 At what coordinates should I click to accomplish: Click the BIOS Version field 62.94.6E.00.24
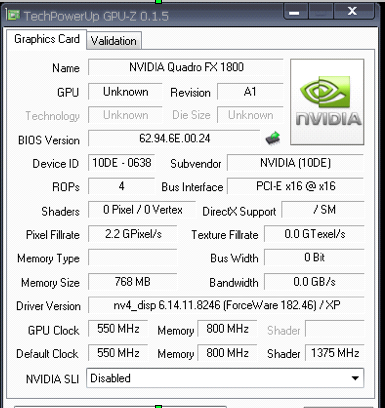tap(174, 138)
